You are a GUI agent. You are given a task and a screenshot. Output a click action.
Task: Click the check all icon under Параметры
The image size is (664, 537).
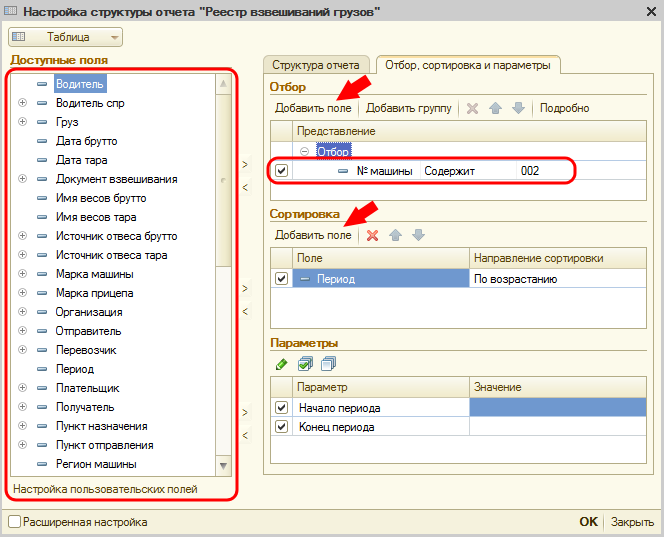305,363
